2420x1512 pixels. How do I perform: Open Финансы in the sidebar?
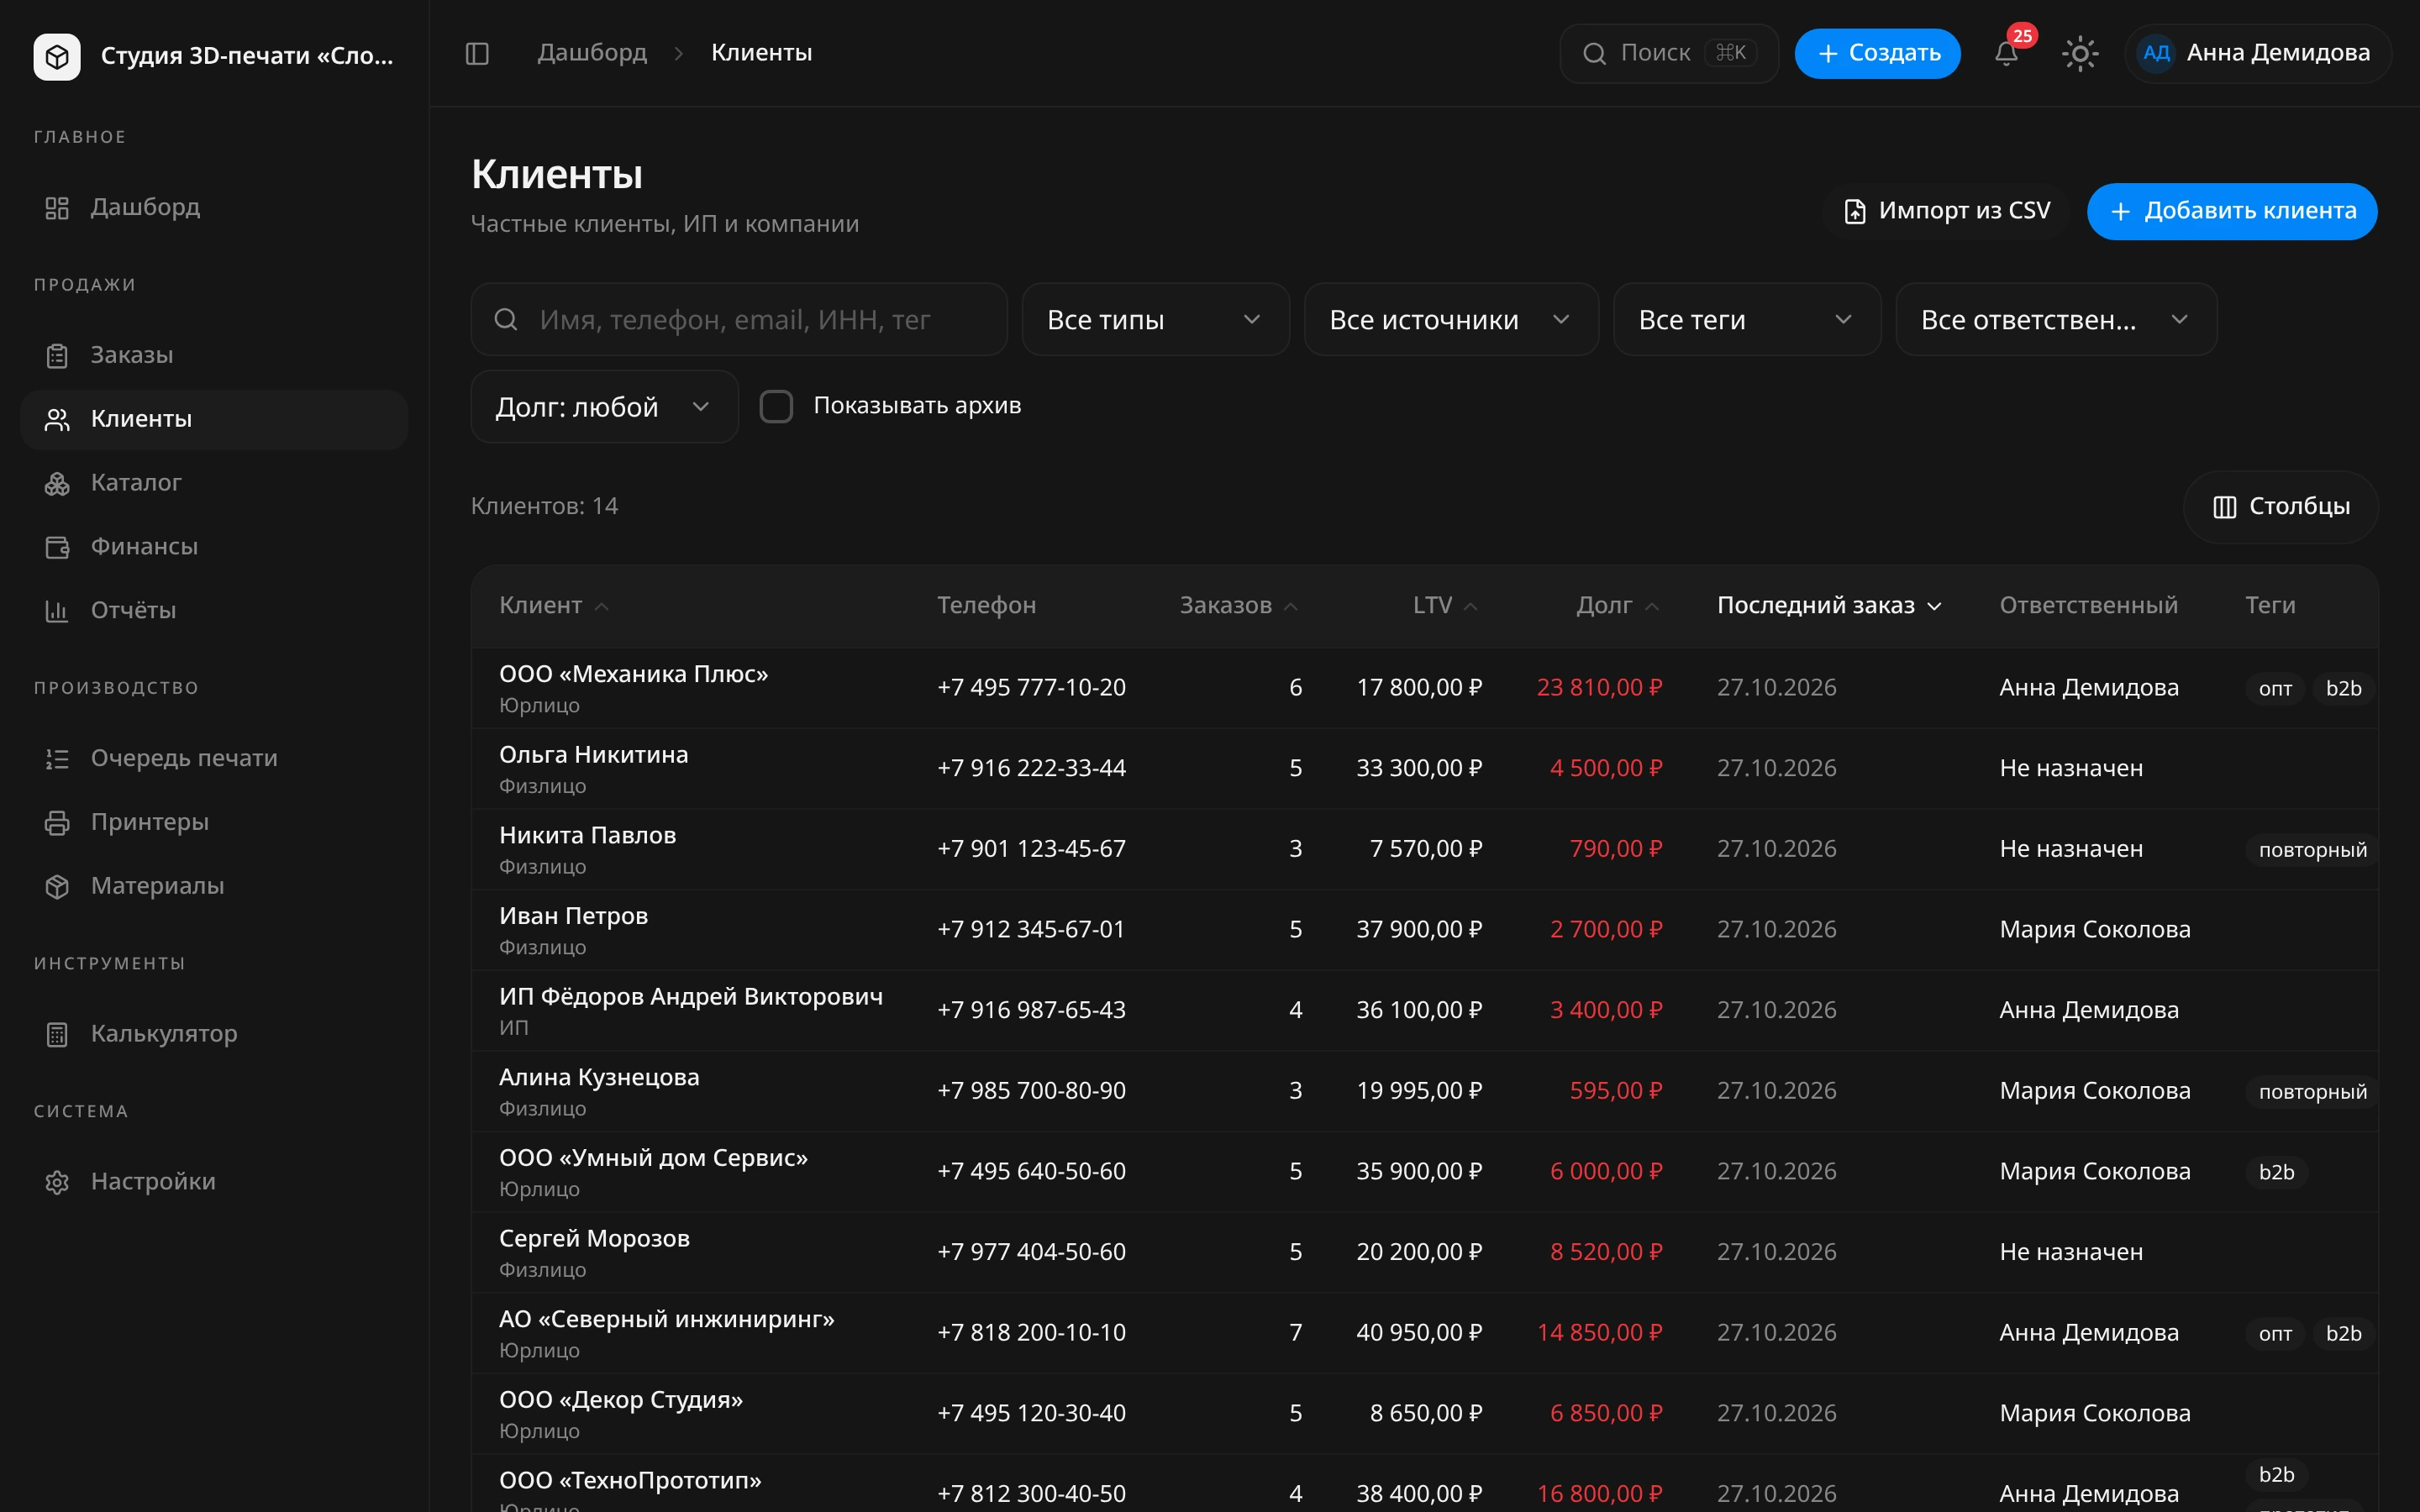coord(214,547)
